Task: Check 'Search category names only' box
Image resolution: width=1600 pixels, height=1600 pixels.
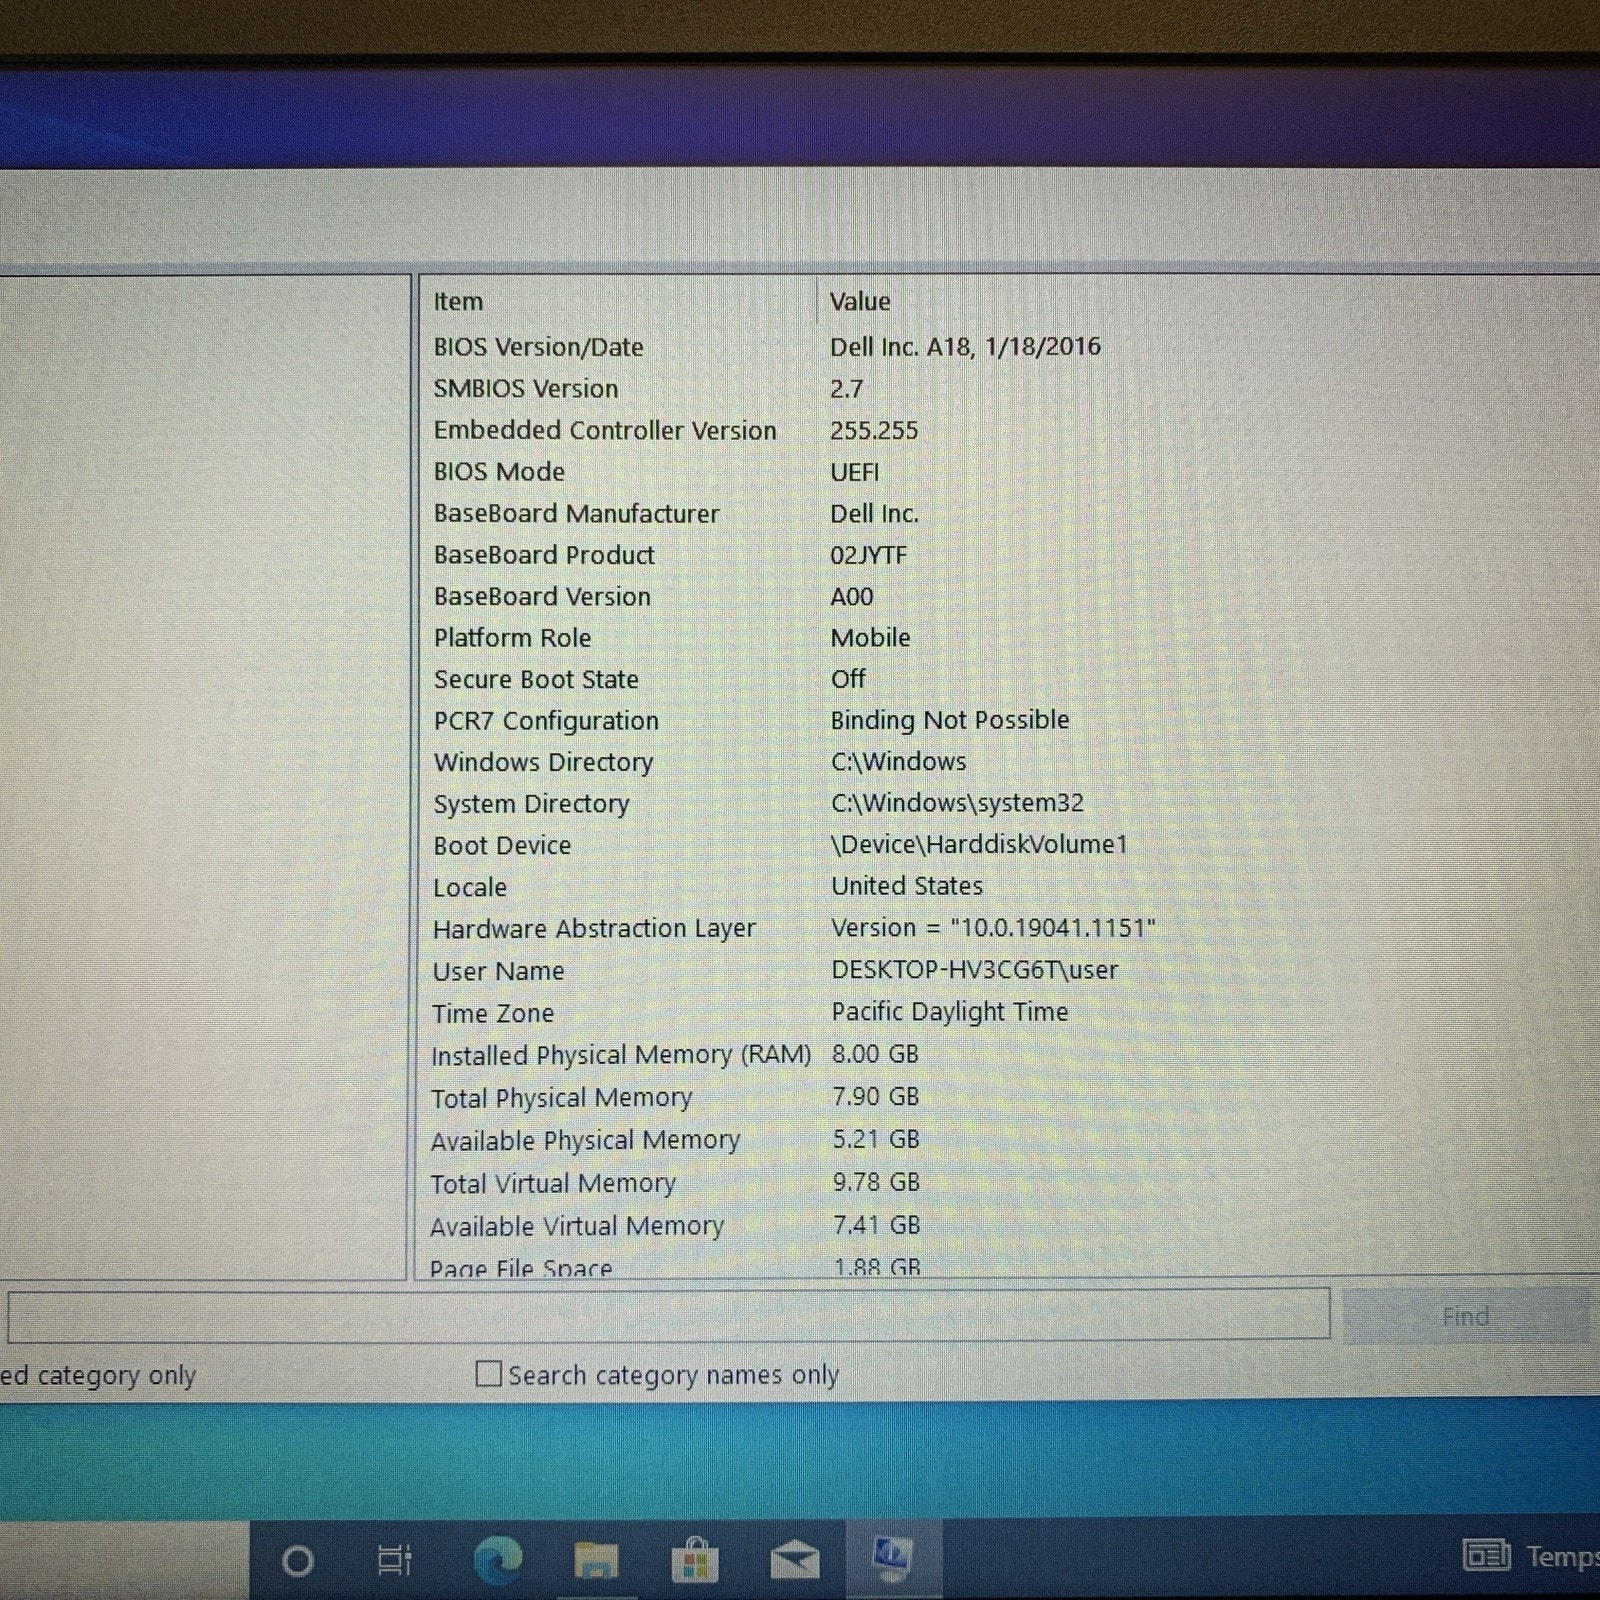Action: [488, 1374]
